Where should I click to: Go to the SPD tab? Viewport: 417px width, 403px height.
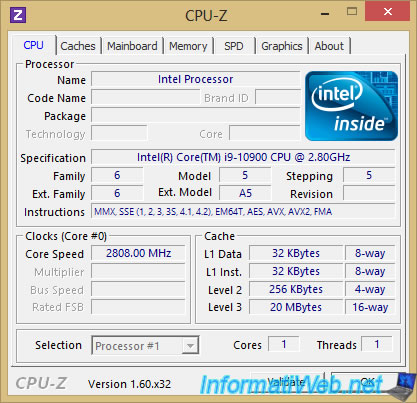(234, 46)
